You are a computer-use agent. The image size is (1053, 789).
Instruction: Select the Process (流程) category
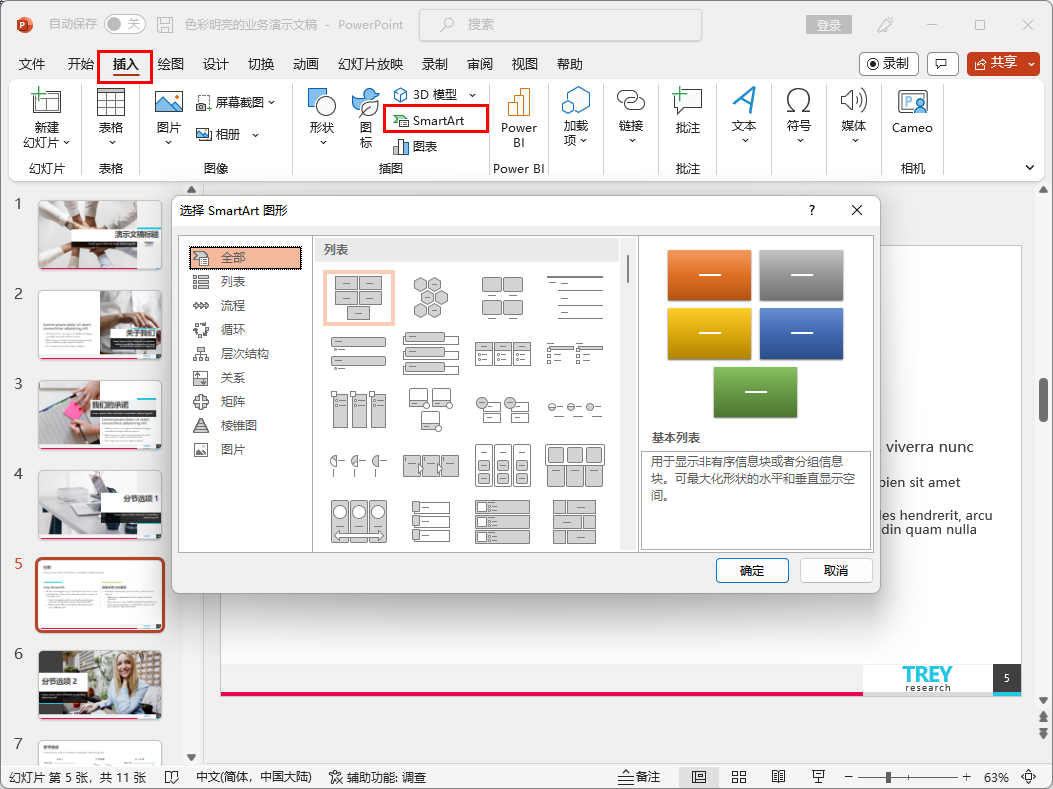pyautogui.click(x=245, y=306)
